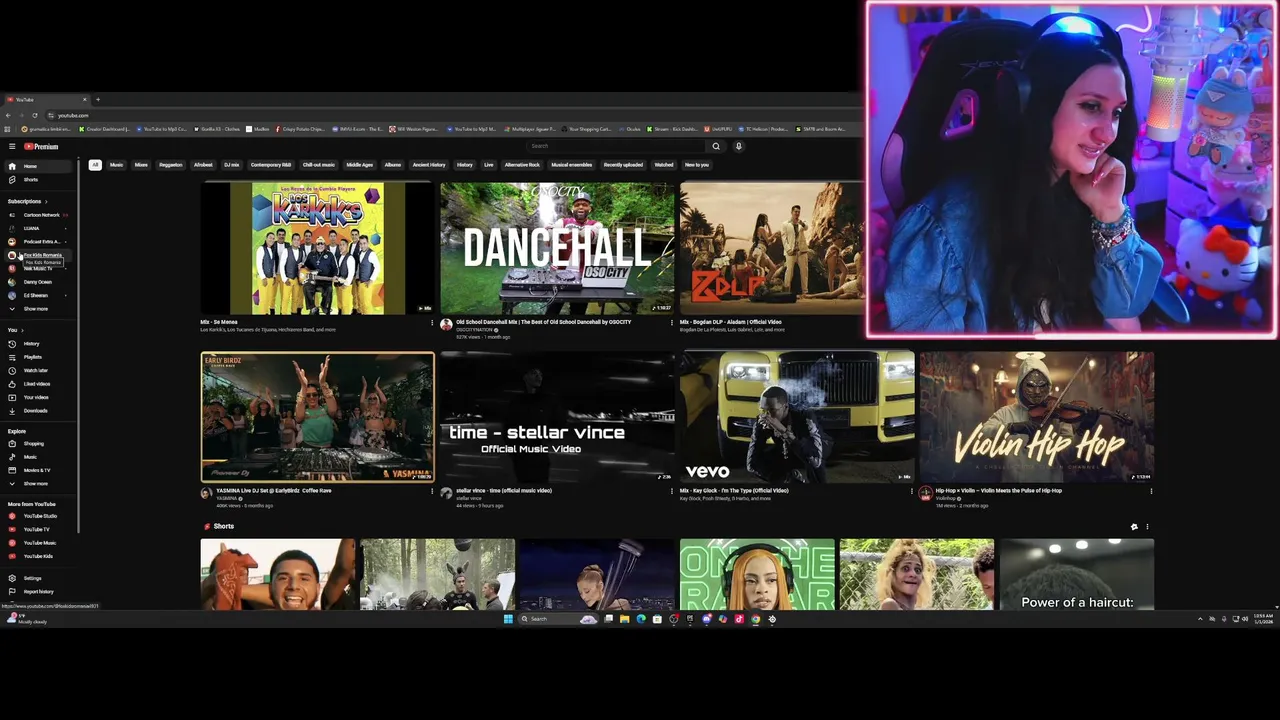Open Shopping under Explore
Viewport: 1280px width, 720px height.
pyautogui.click(x=33, y=444)
